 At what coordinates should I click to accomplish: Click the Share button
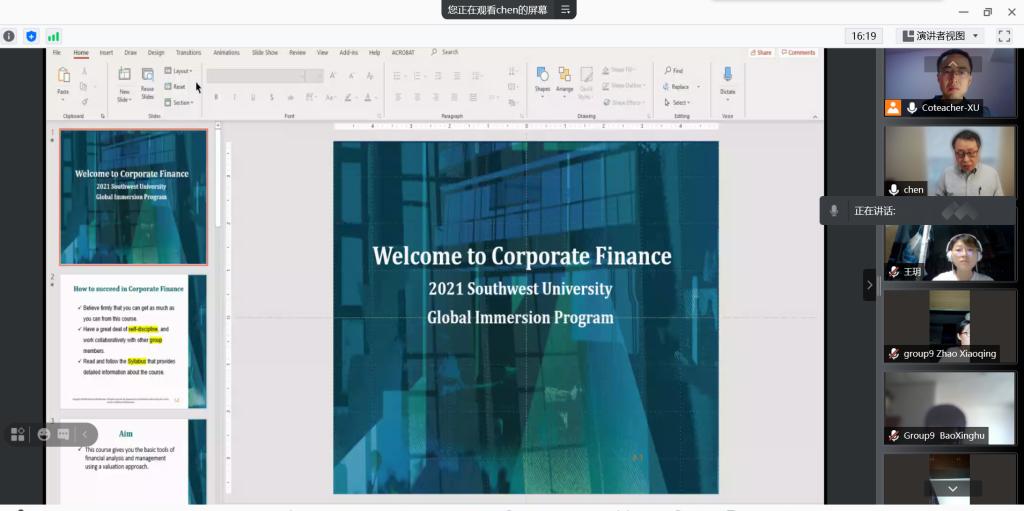pyautogui.click(x=761, y=52)
